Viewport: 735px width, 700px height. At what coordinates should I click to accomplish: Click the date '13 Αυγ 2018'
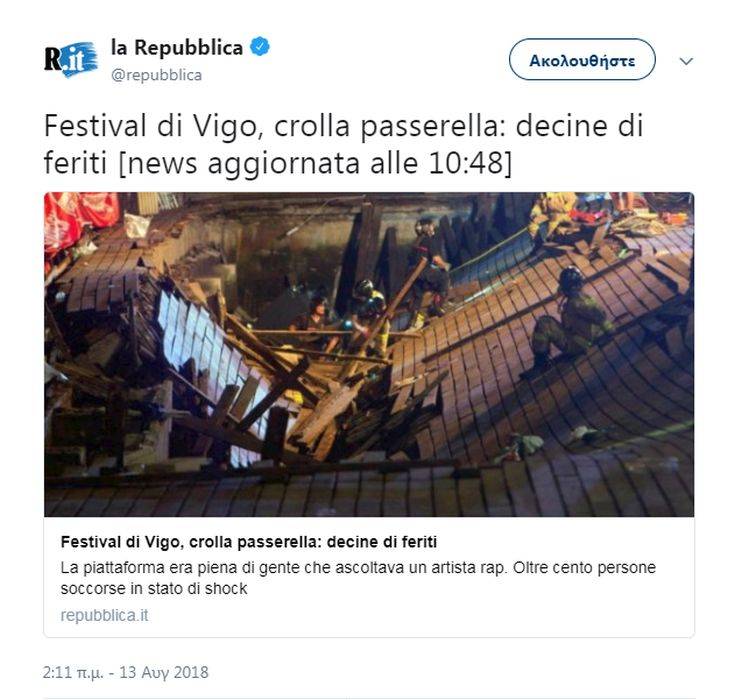click(164, 672)
